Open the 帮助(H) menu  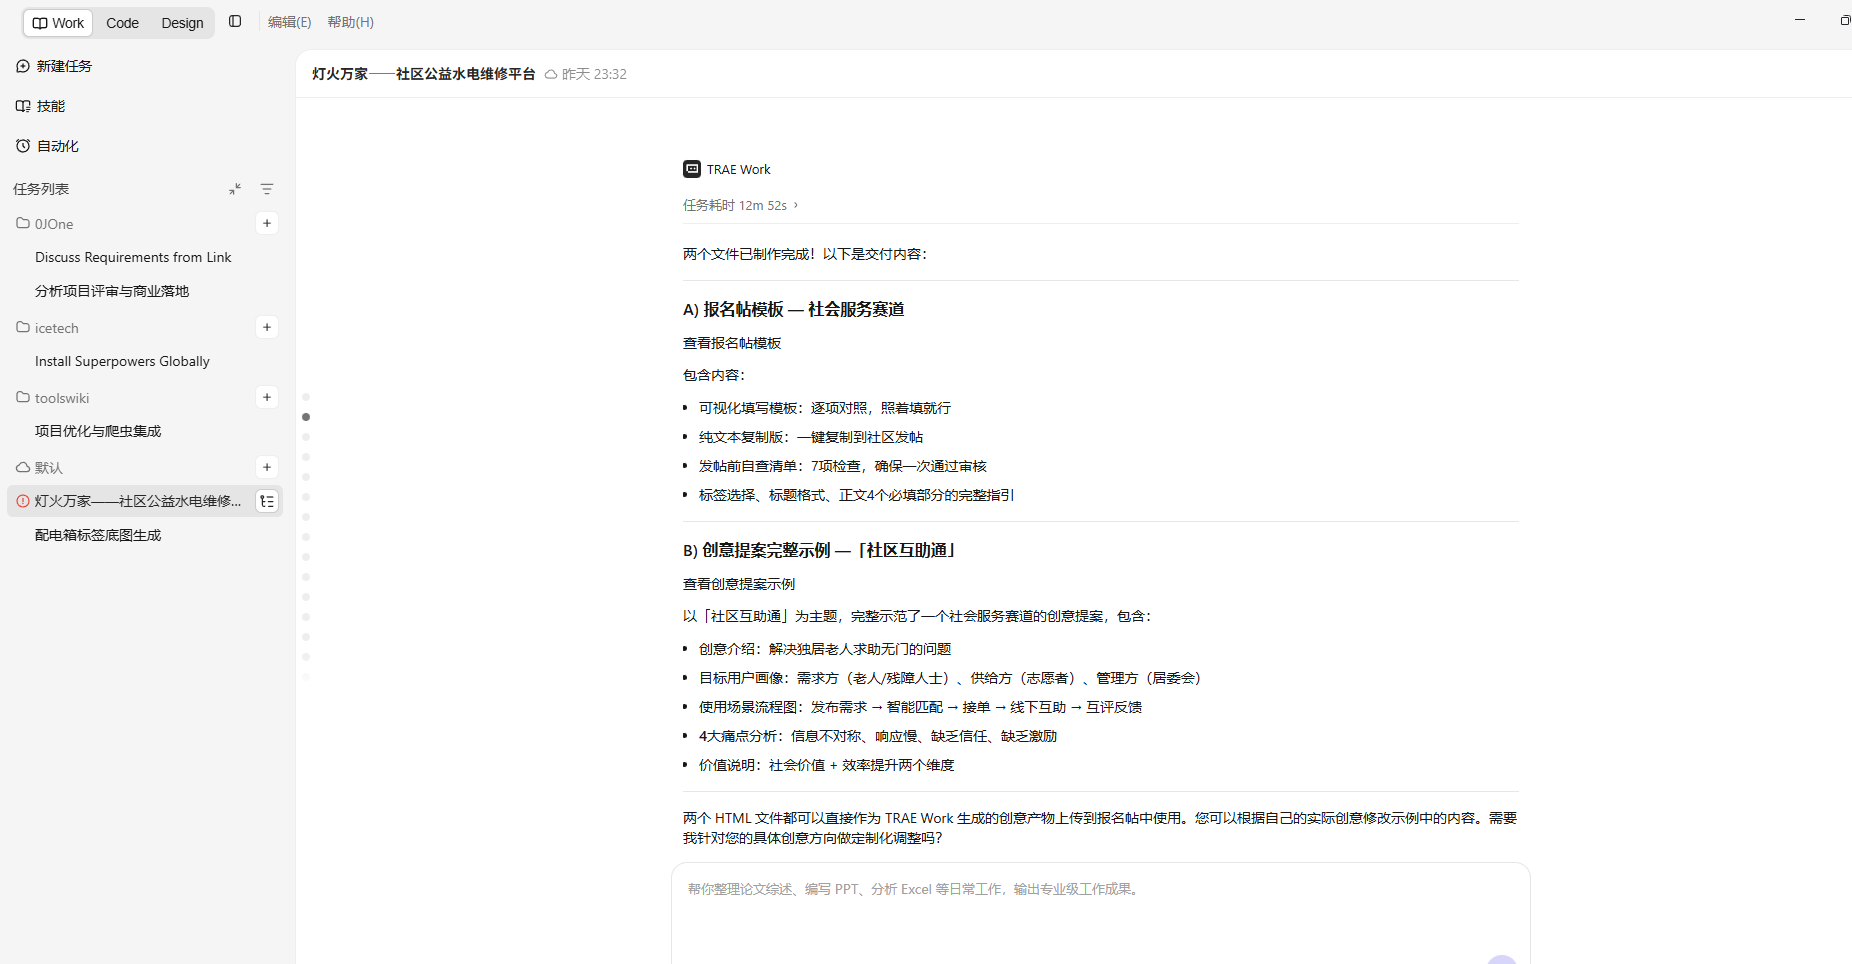351,22
